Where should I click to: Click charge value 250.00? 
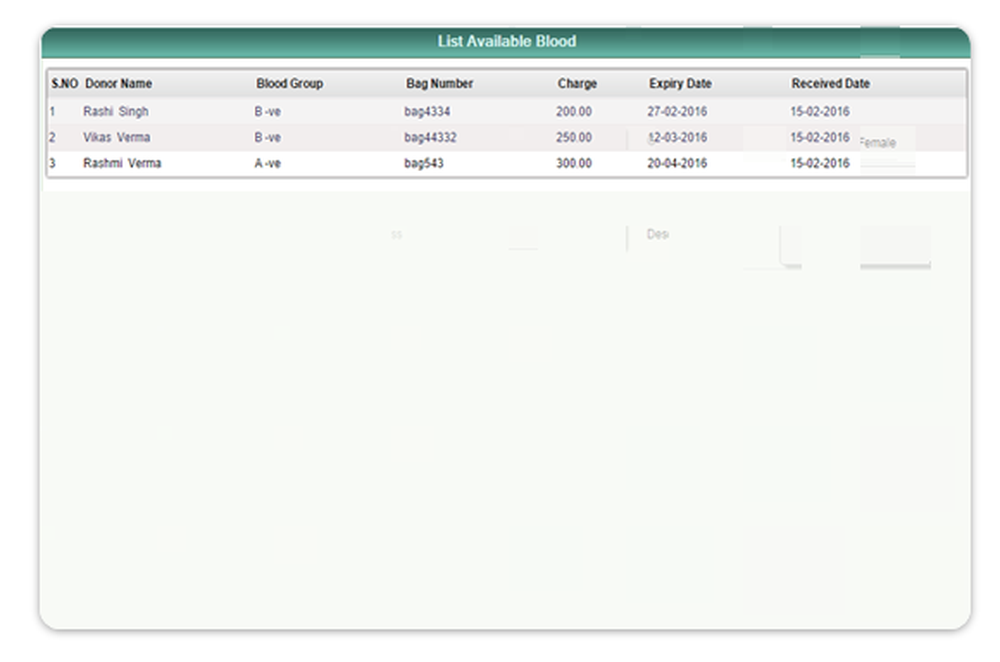[573, 137]
